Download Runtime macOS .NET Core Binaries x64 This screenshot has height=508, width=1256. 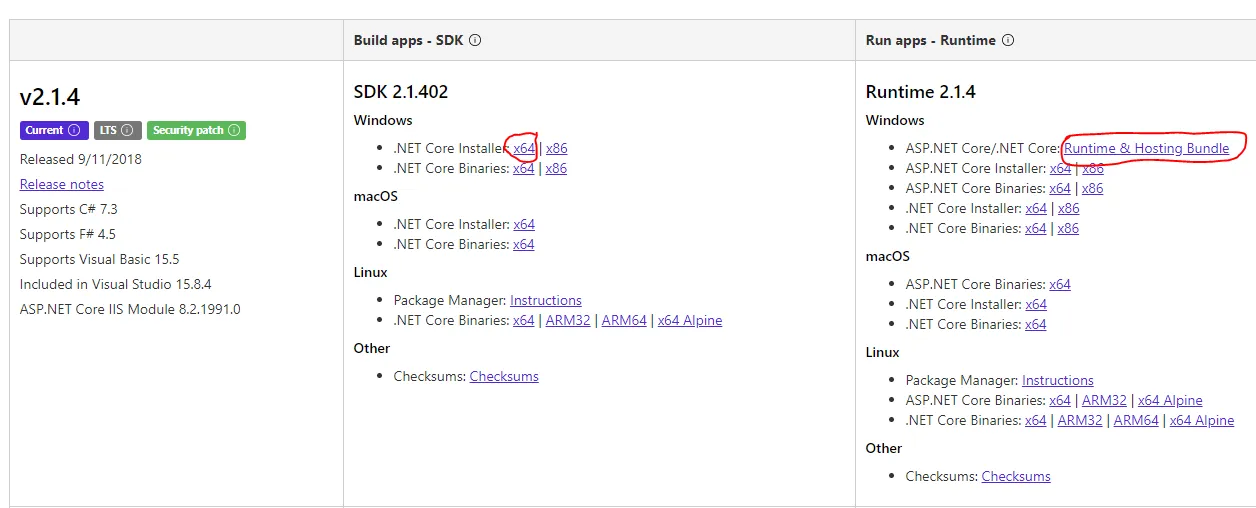click(1036, 324)
